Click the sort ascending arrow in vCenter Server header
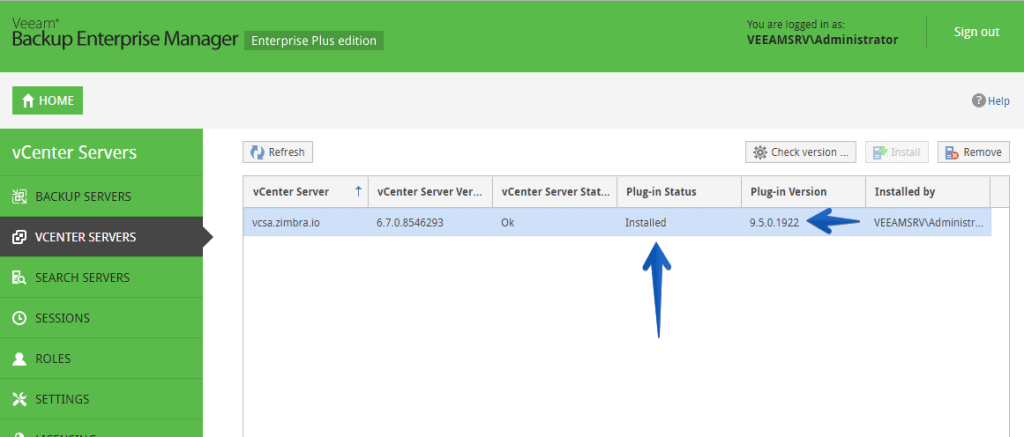 click(358, 191)
